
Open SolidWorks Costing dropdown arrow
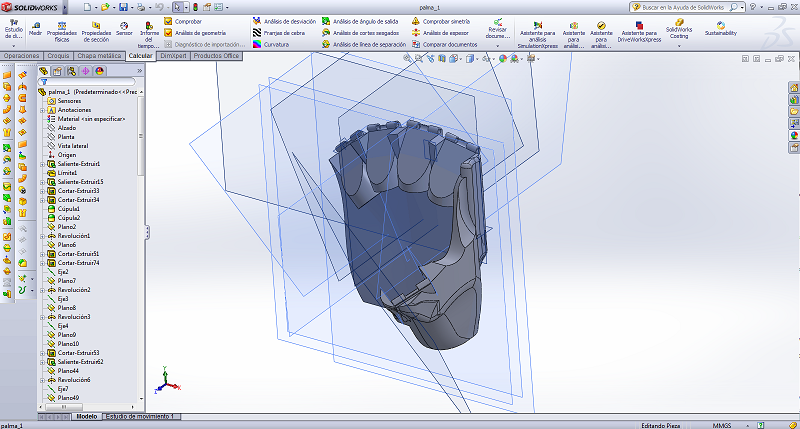point(679,46)
